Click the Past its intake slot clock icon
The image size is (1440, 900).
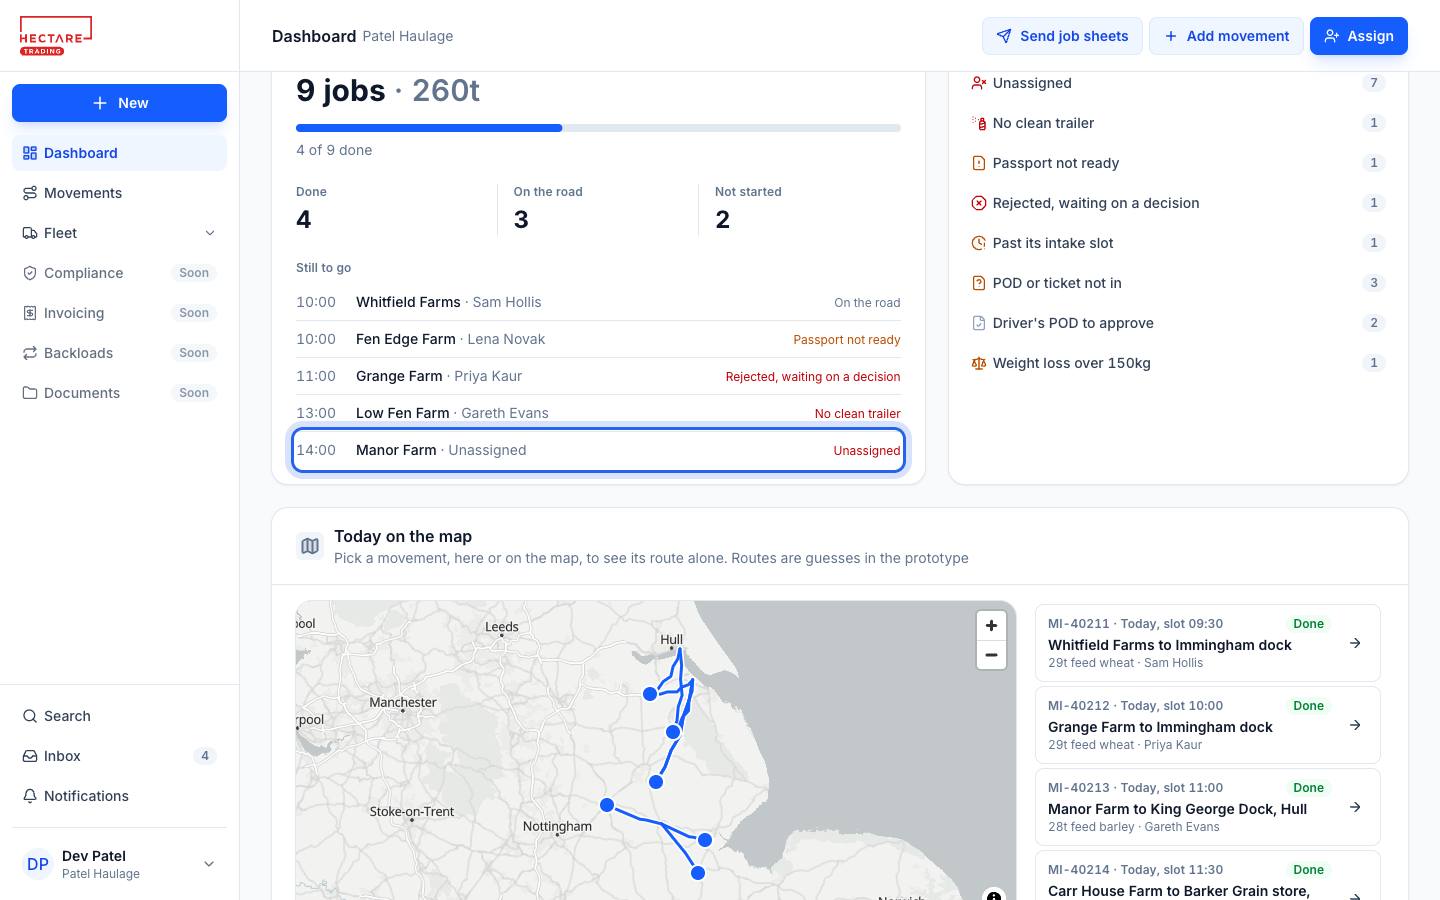979,243
